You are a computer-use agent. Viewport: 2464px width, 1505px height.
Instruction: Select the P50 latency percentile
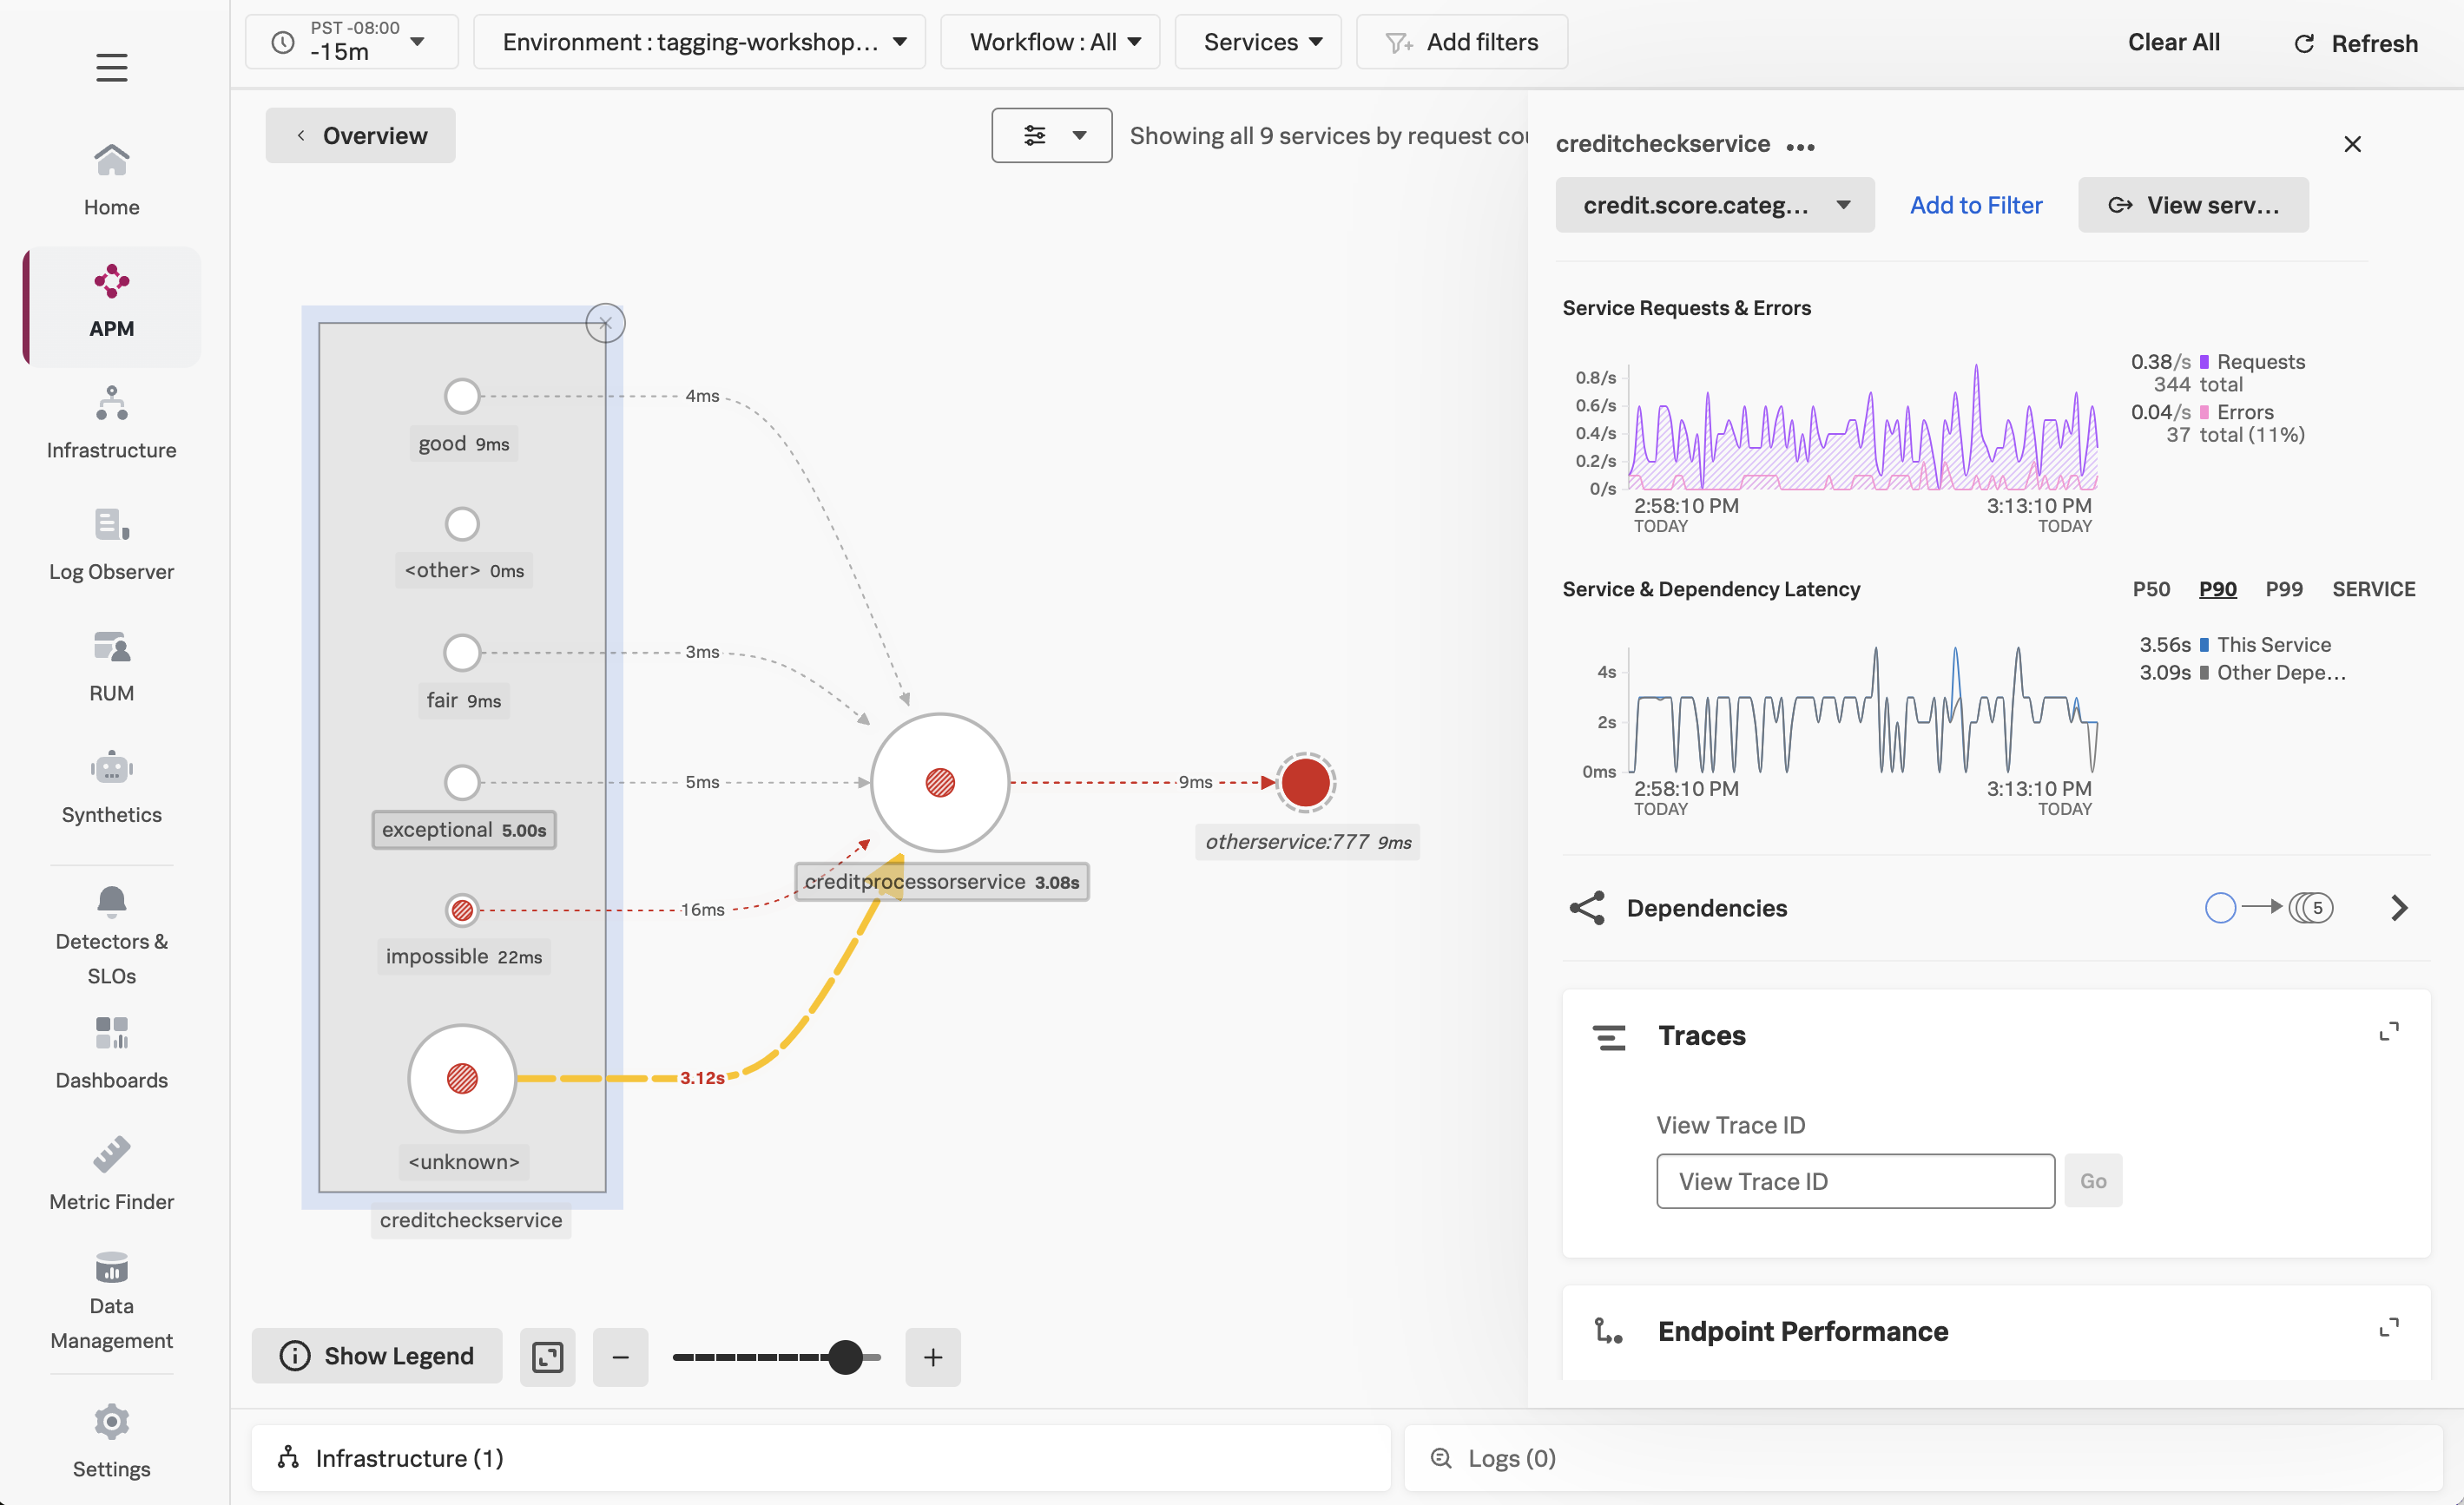tap(2150, 589)
